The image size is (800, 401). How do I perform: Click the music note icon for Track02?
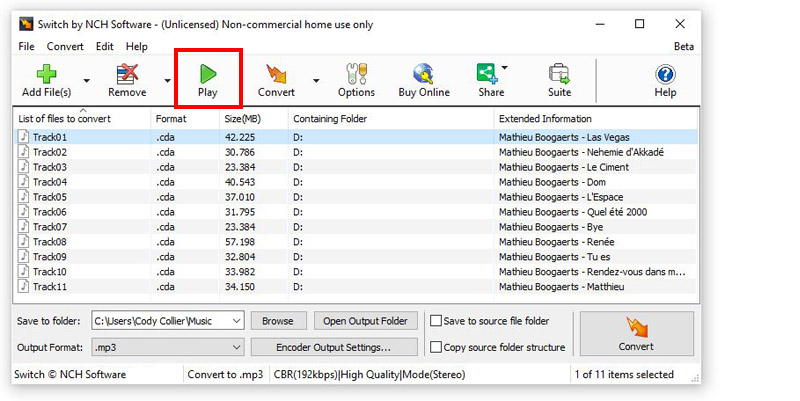[x=23, y=152]
